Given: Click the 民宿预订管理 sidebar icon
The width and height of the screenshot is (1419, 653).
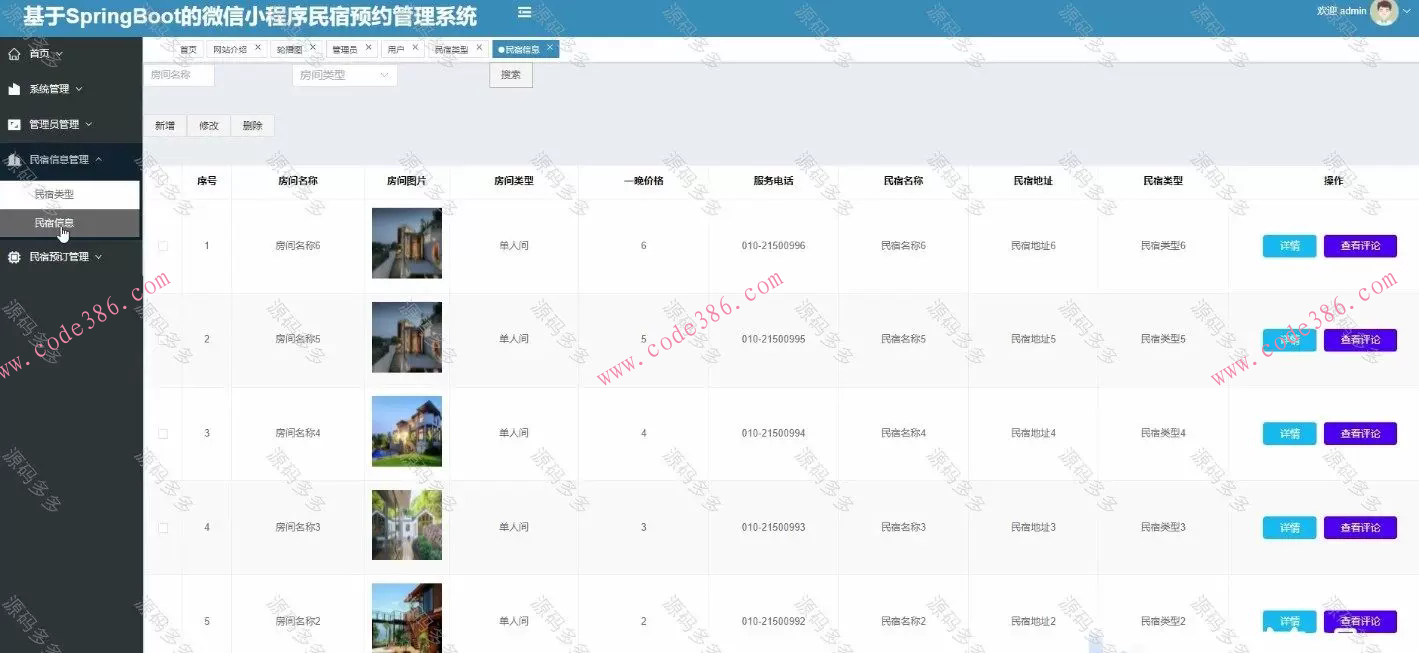Looking at the screenshot, I should (x=14, y=256).
